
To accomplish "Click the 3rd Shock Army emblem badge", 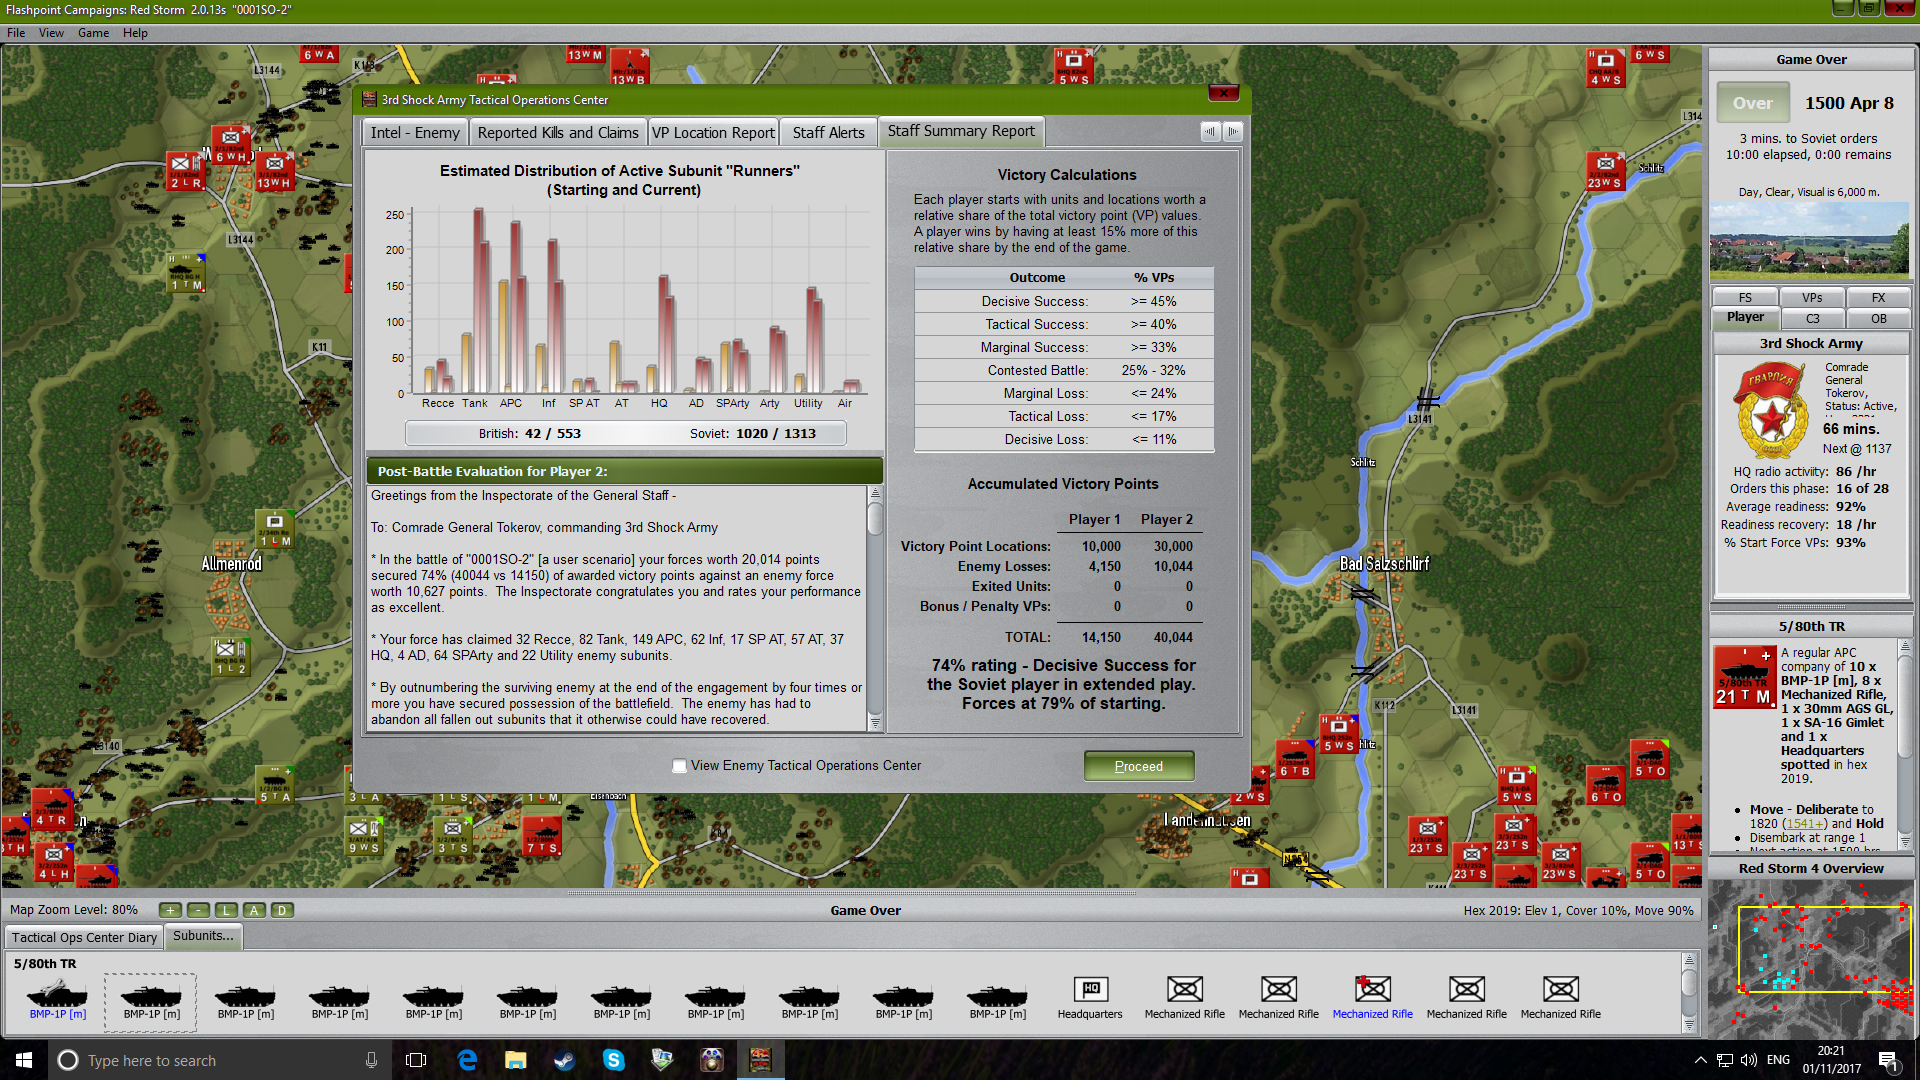I will click(1770, 410).
